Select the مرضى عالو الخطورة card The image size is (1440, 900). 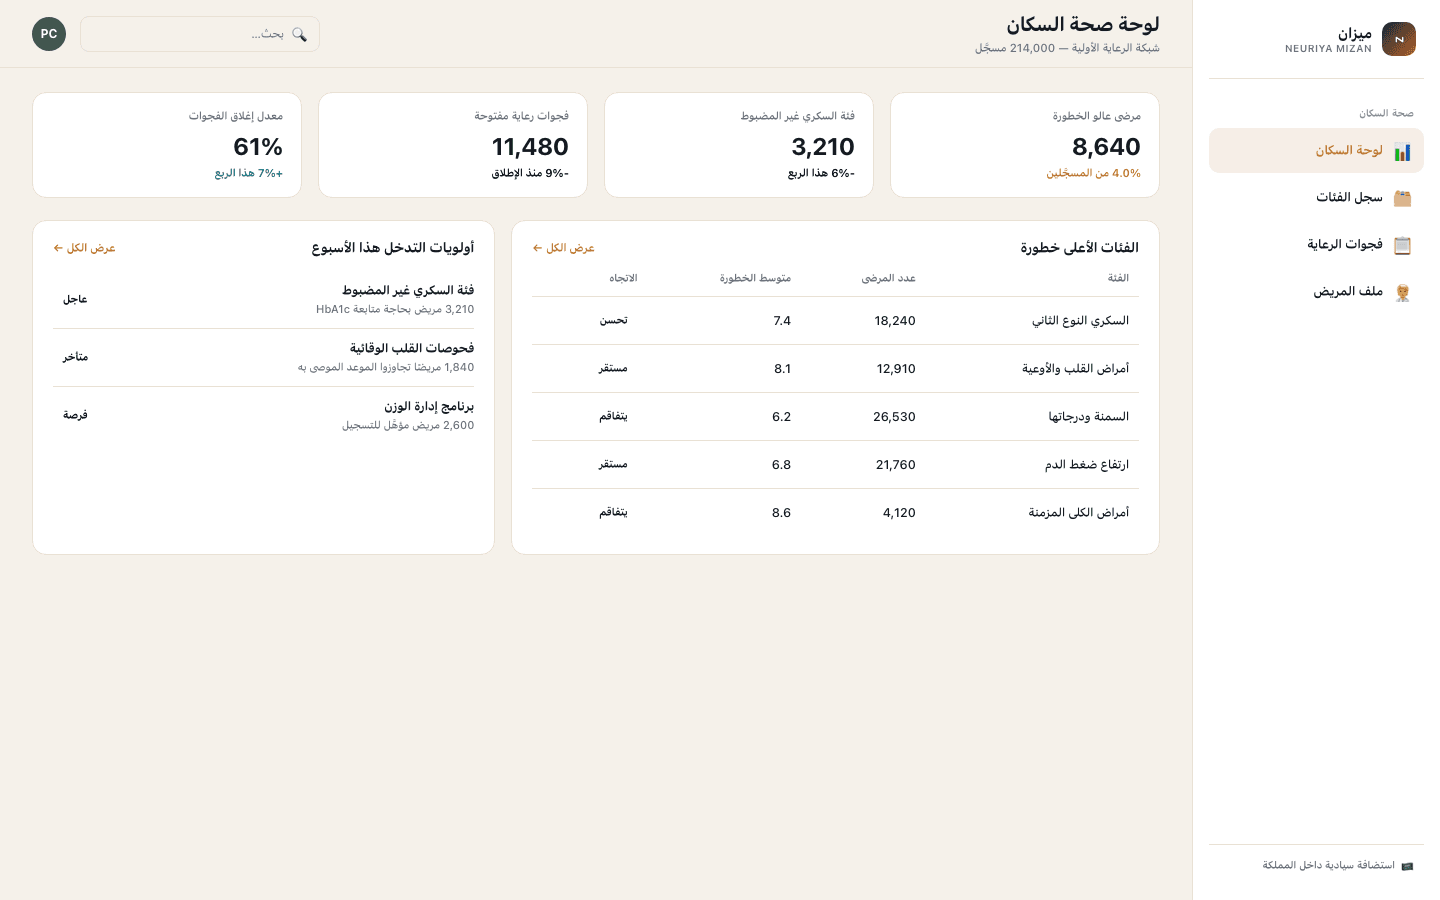(1025, 145)
